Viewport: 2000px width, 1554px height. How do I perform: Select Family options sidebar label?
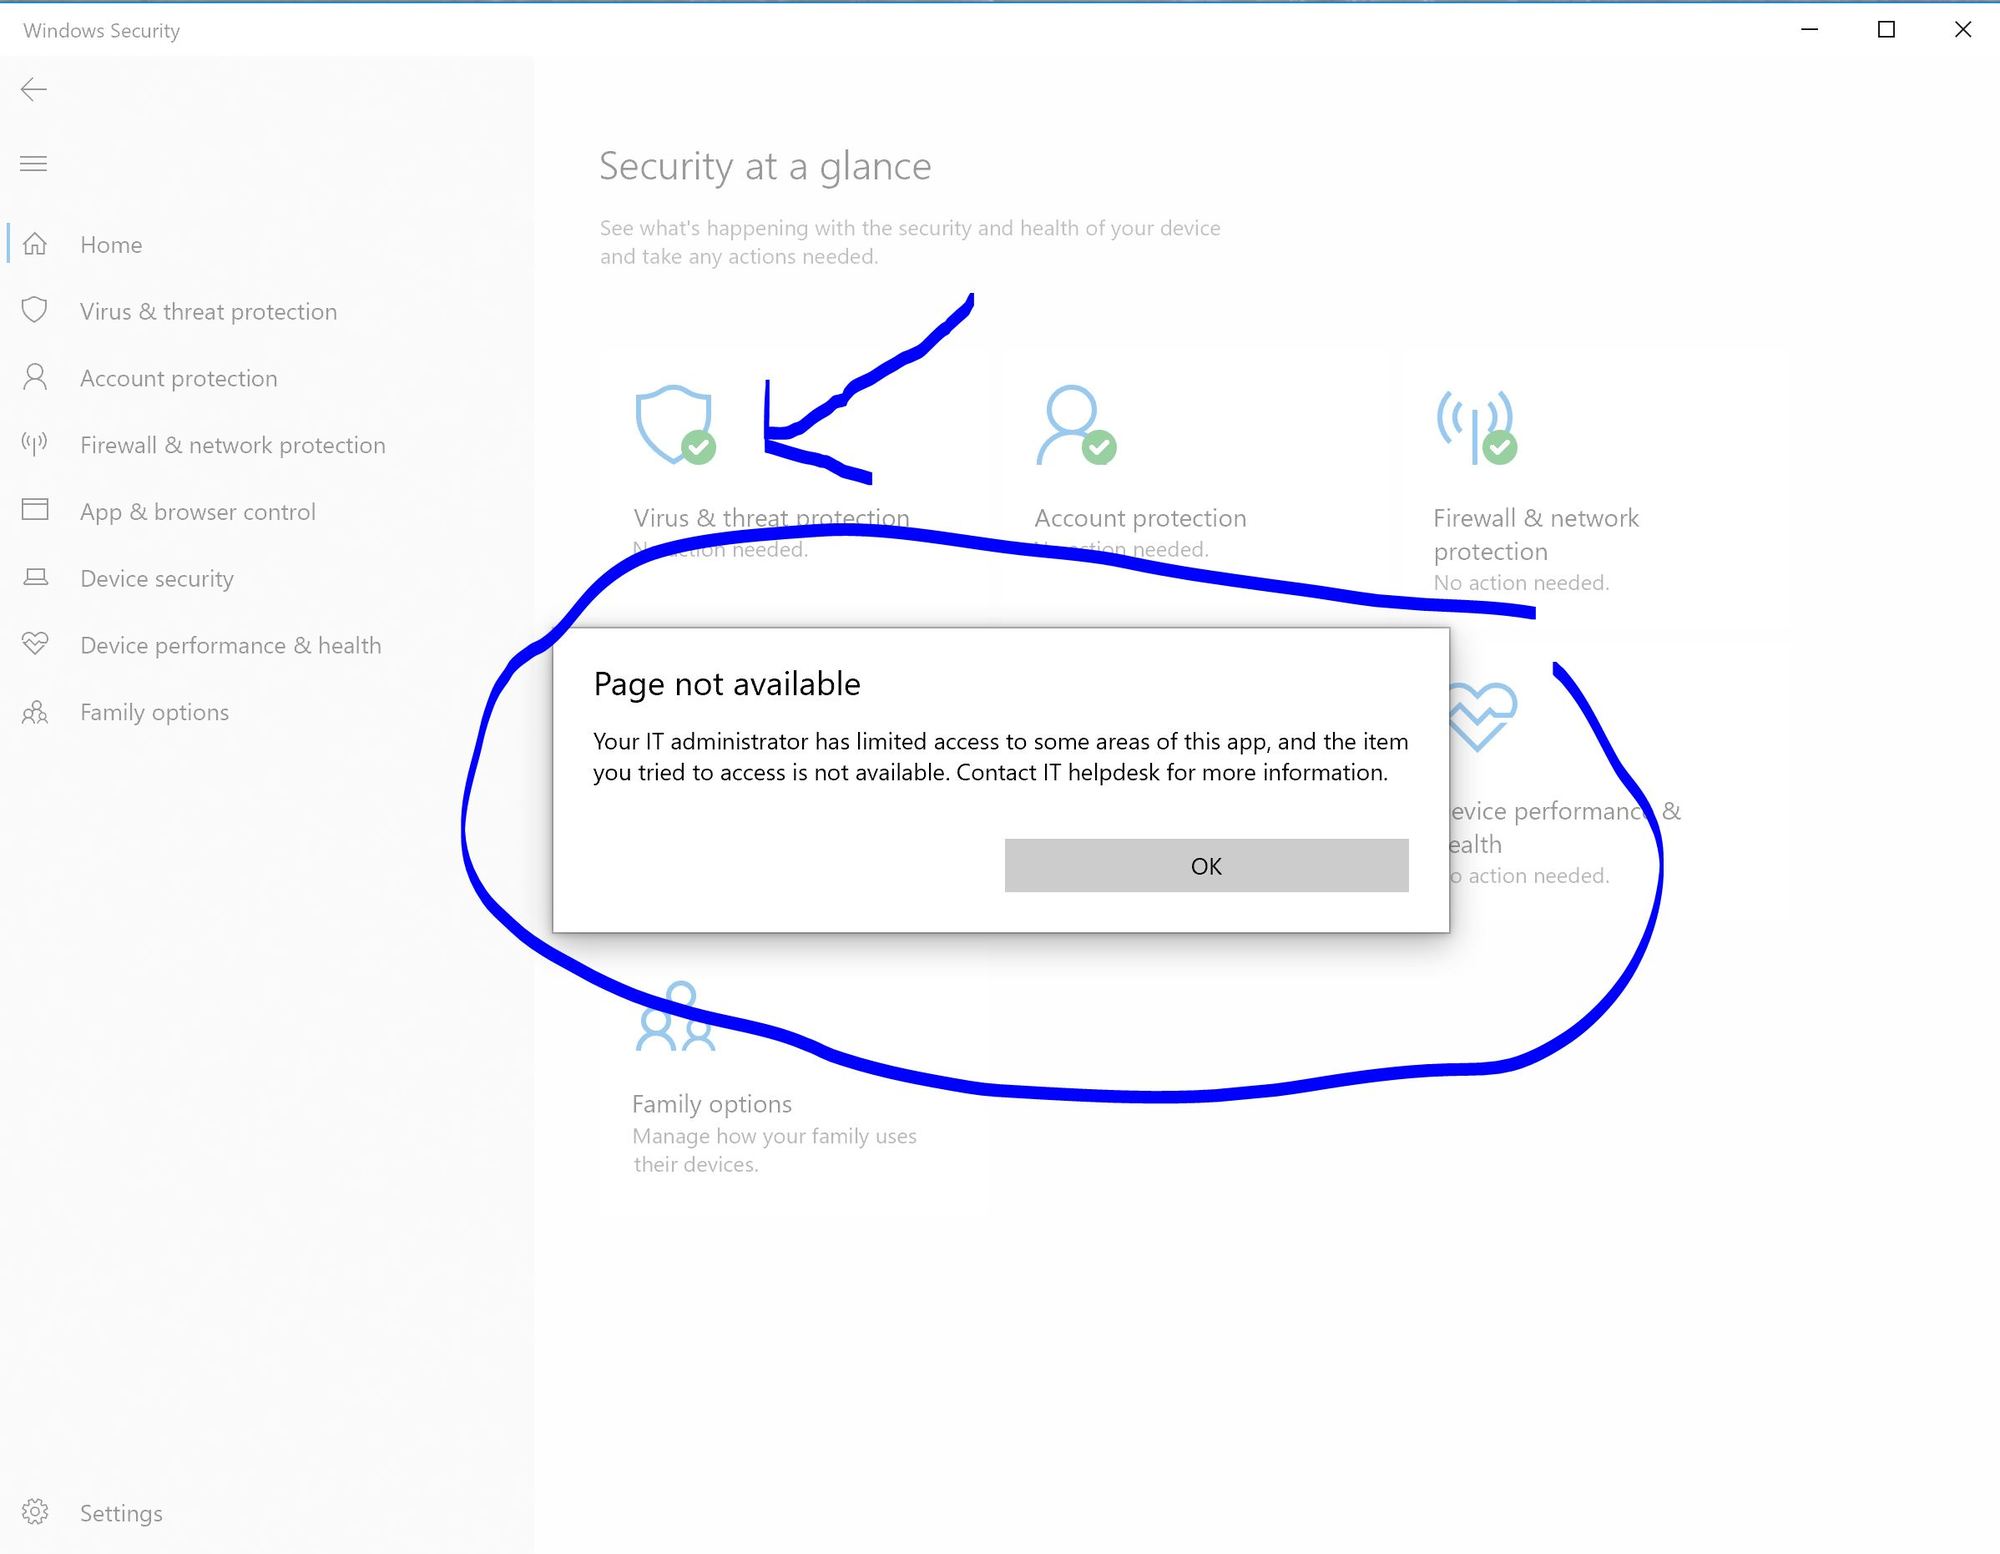click(x=155, y=712)
